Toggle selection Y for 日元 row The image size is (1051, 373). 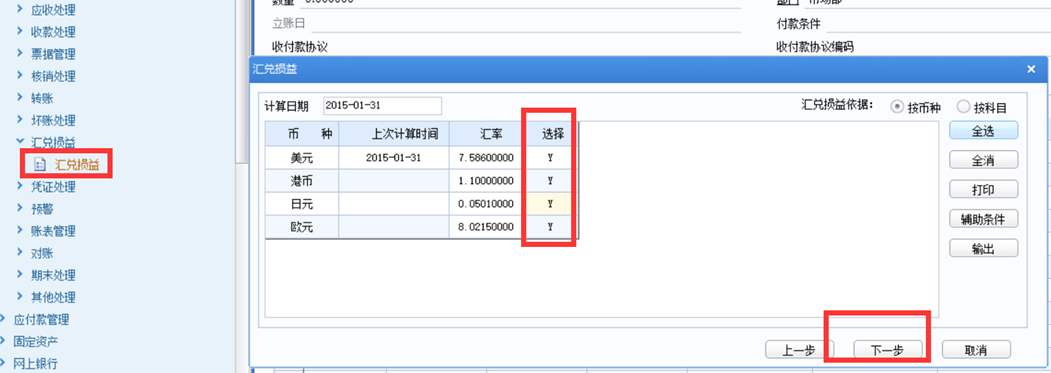(x=550, y=204)
